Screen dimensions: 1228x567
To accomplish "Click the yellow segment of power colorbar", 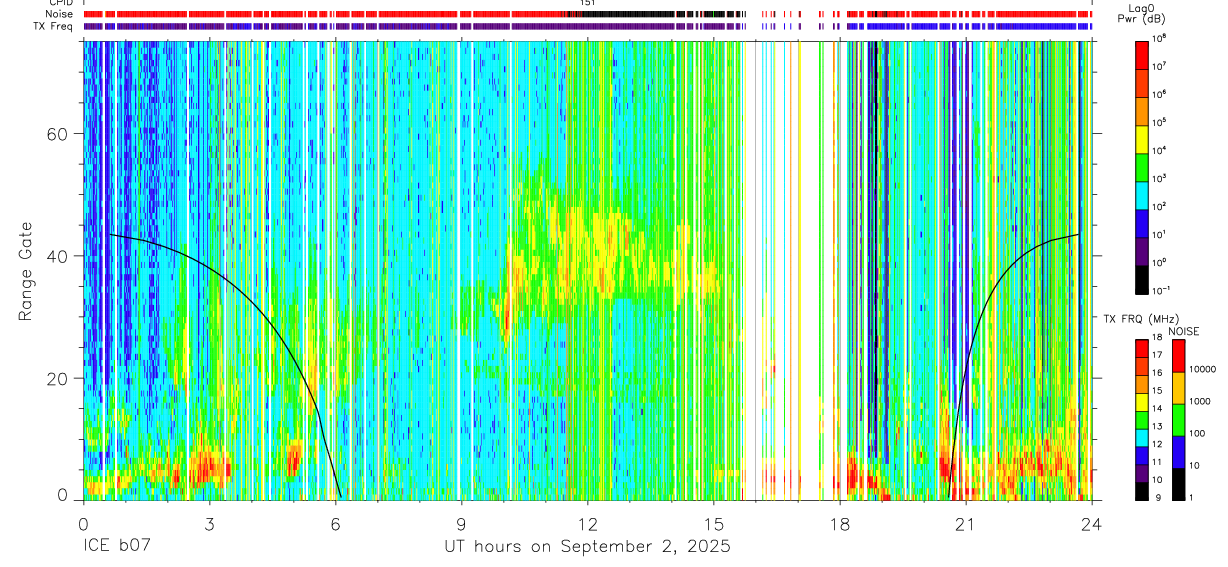I will 1142,138.
